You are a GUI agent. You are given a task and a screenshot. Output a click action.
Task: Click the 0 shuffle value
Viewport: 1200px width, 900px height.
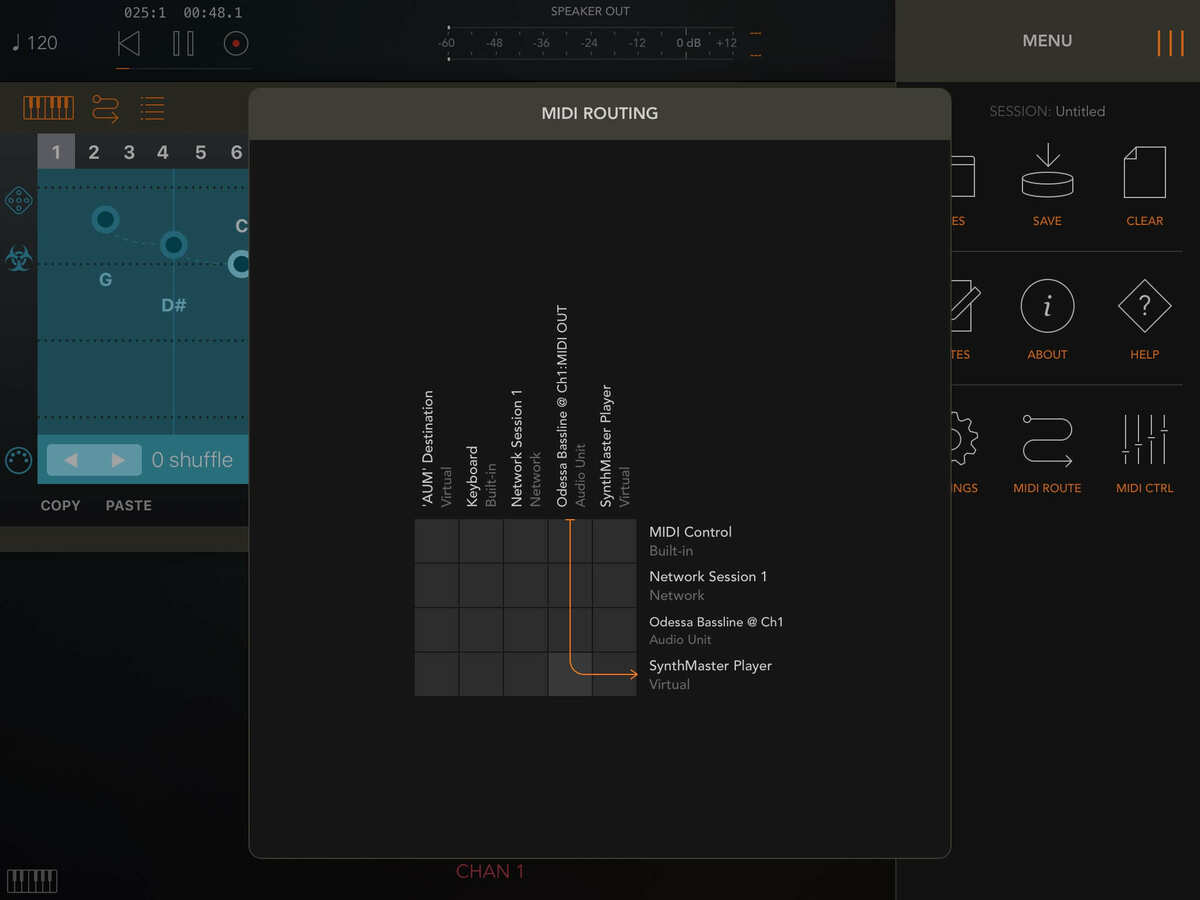(192, 460)
